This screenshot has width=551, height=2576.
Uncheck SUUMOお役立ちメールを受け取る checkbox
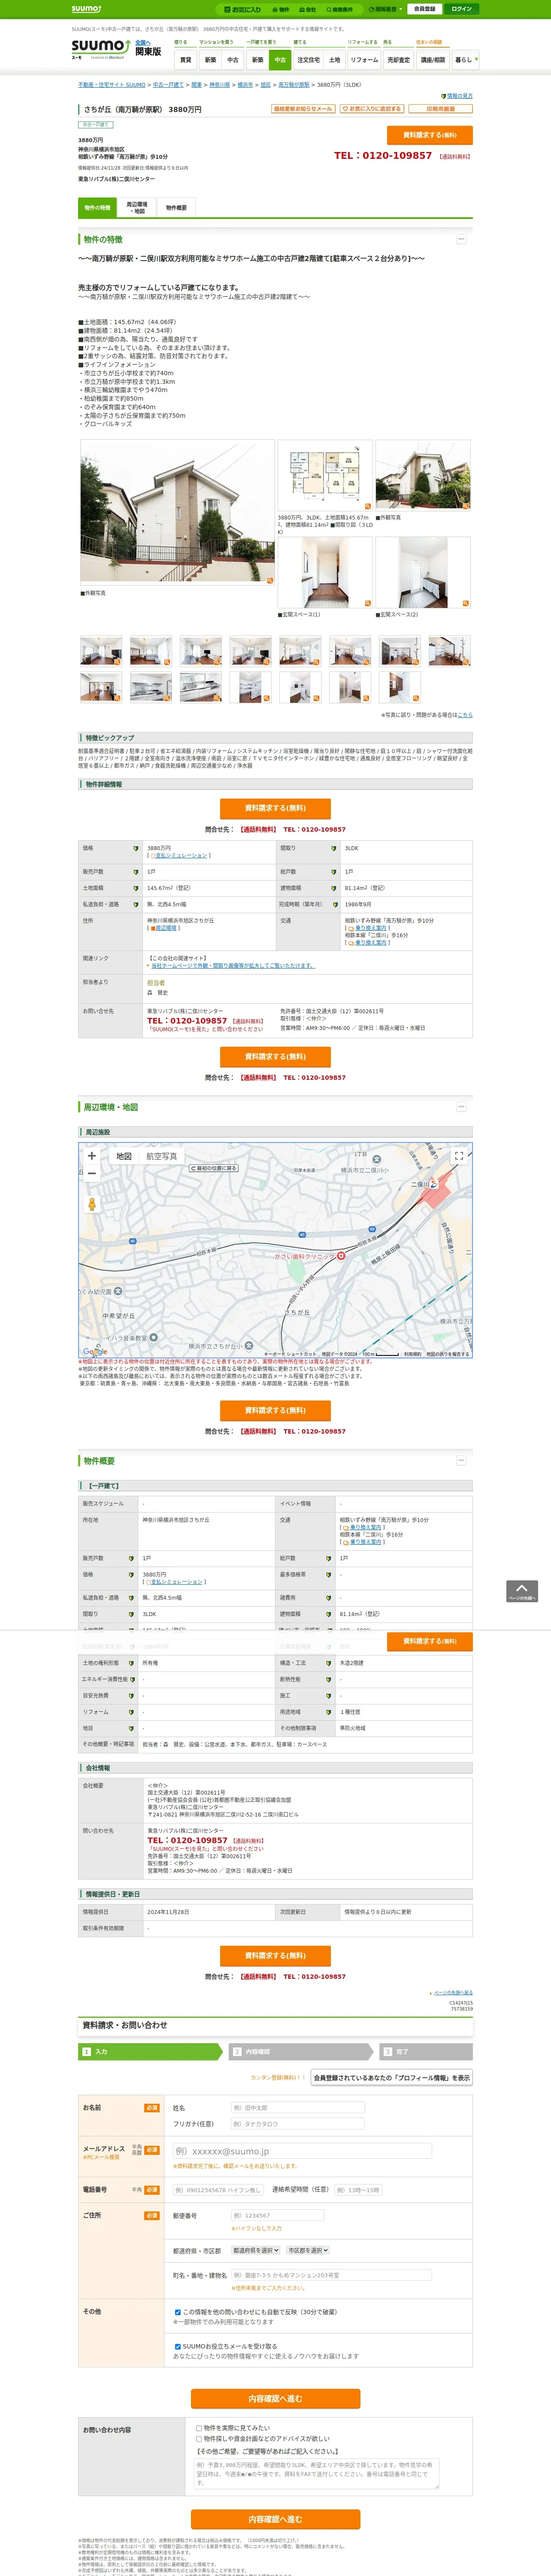pos(178,2345)
